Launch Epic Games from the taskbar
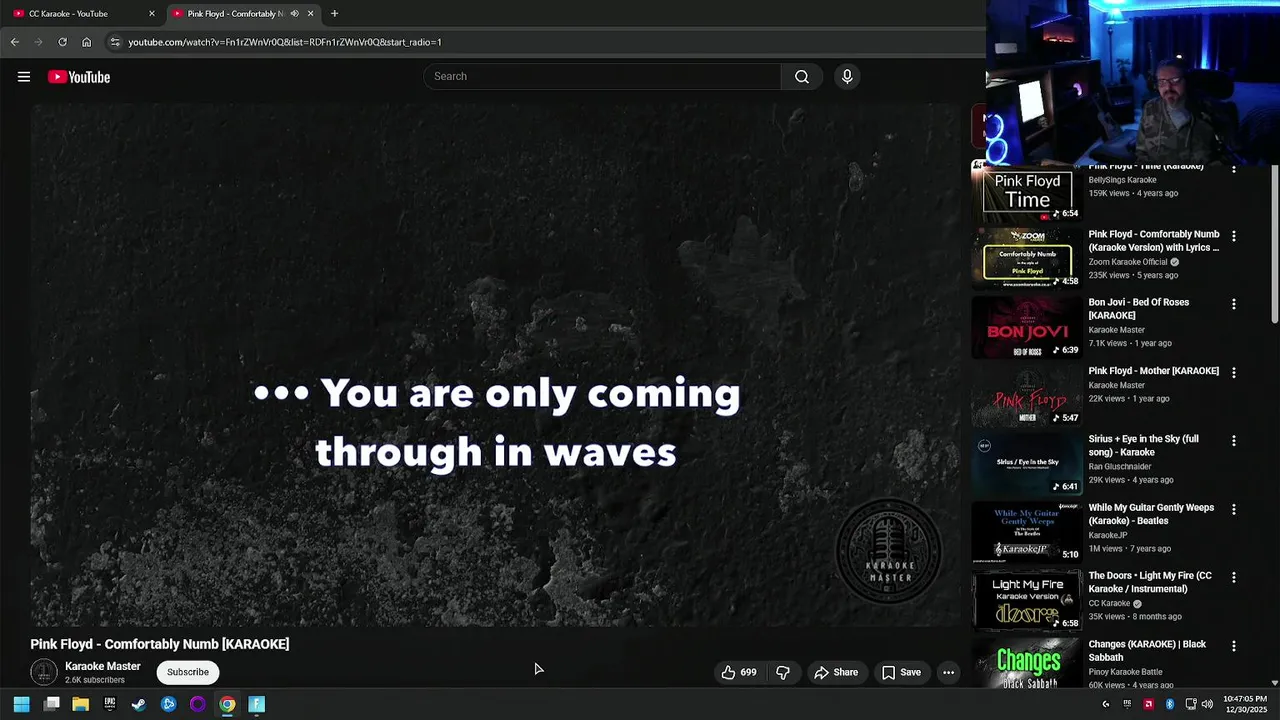This screenshot has height=720, width=1280. click(110, 704)
